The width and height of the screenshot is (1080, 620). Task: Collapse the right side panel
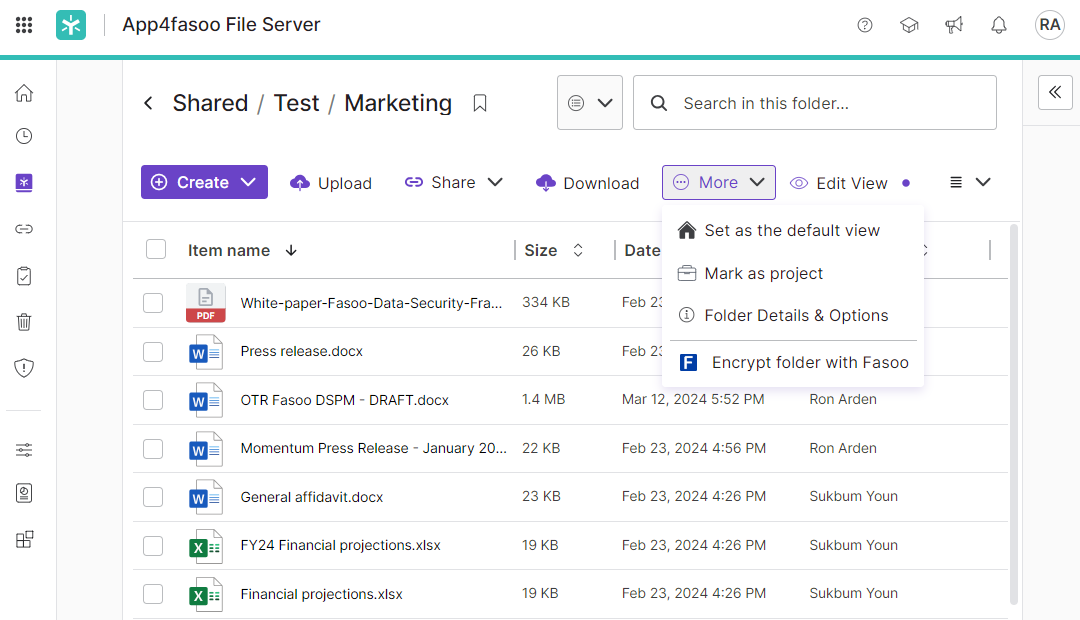tap(1054, 92)
